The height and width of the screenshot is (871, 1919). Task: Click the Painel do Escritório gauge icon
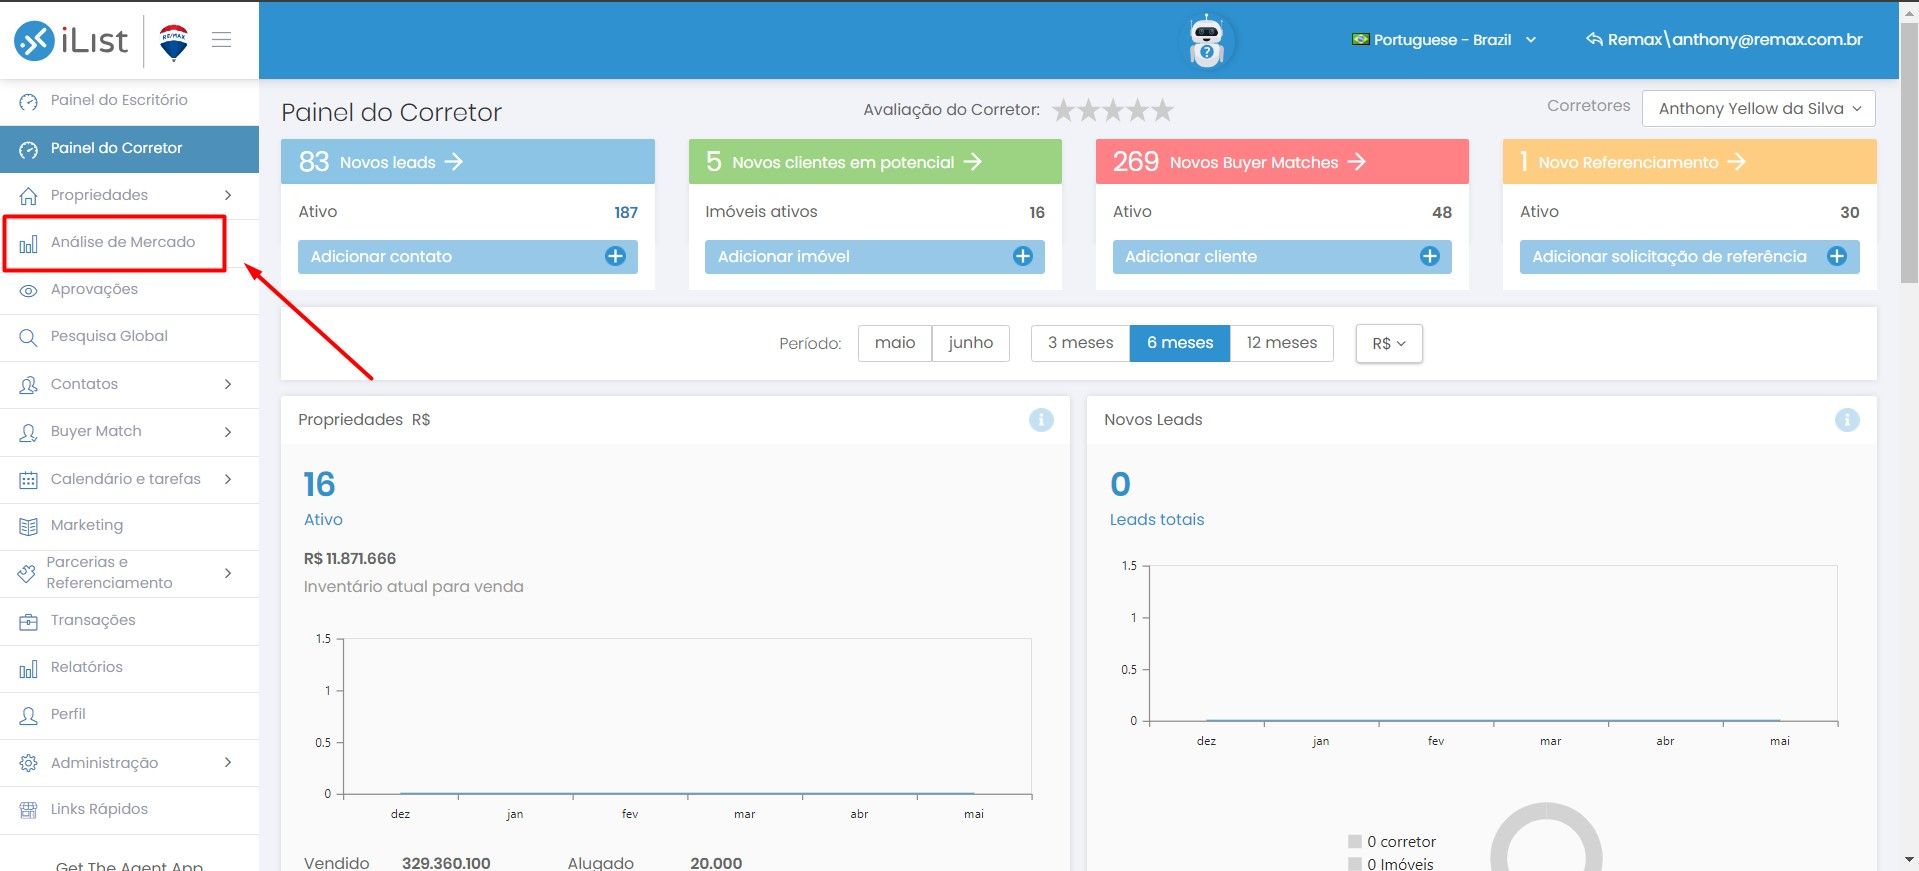point(29,101)
